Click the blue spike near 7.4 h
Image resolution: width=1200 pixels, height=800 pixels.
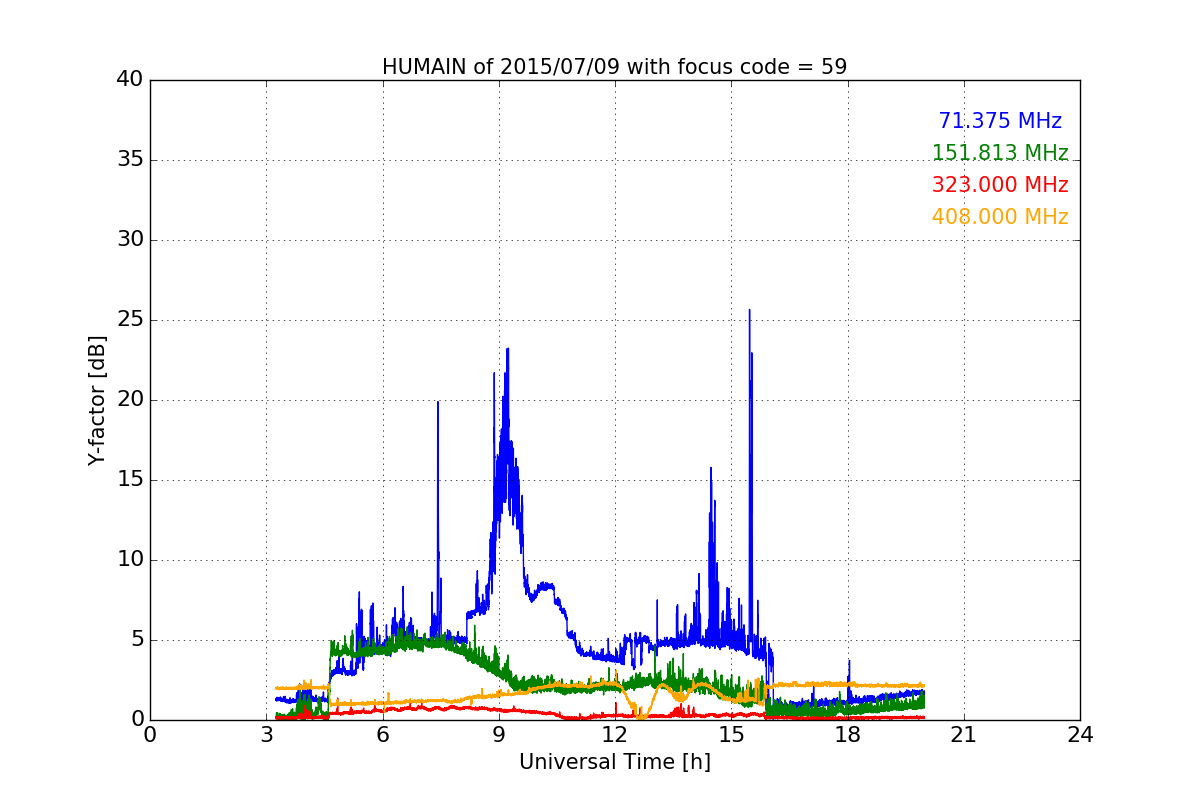pyautogui.click(x=438, y=404)
